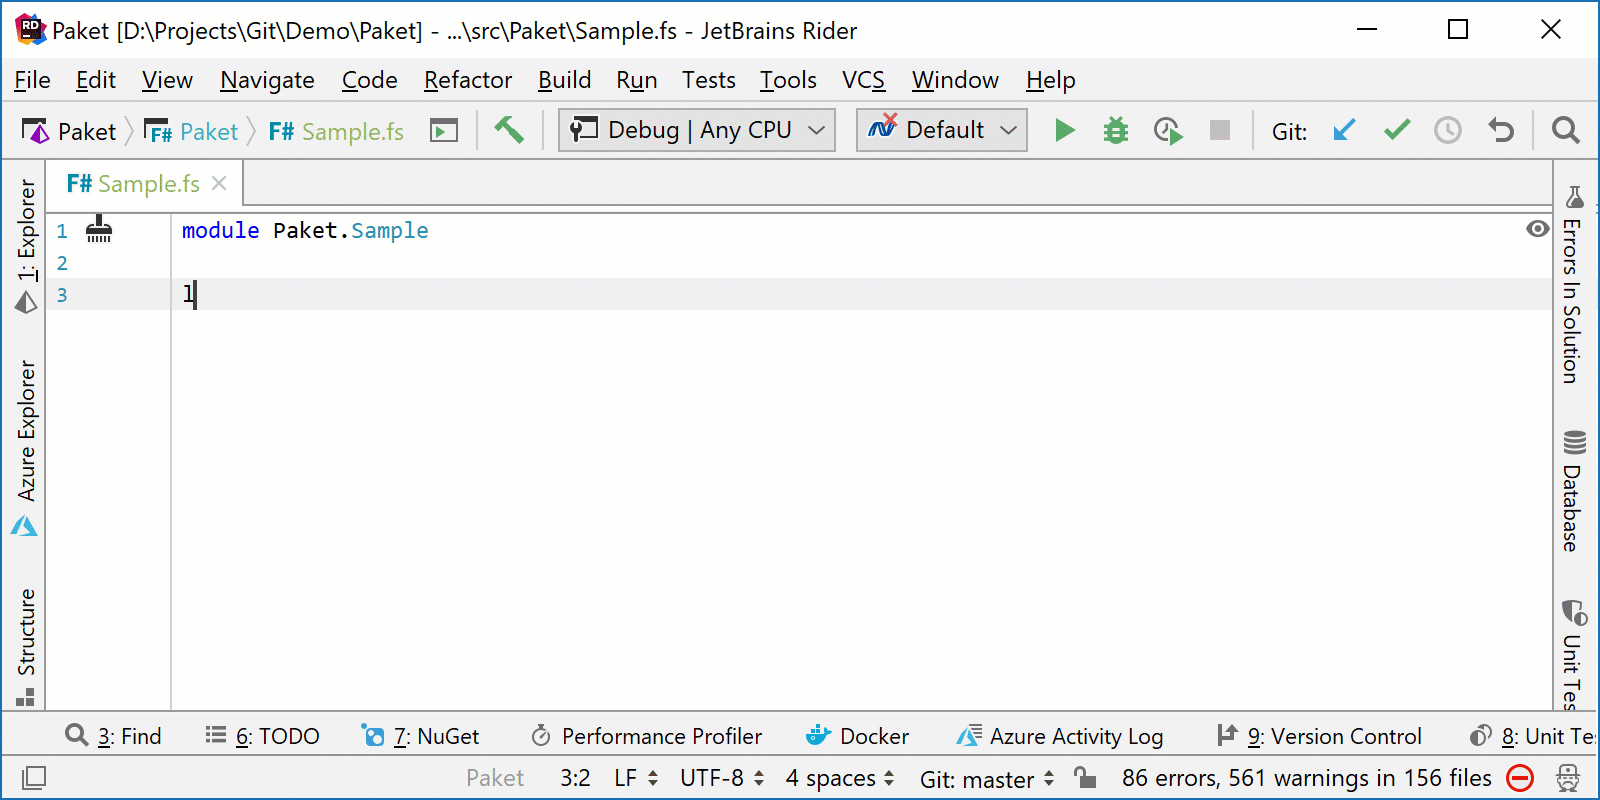This screenshot has width=1600, height=800.
Task: Run the Default configuration
Action: tap(1065, 130)
